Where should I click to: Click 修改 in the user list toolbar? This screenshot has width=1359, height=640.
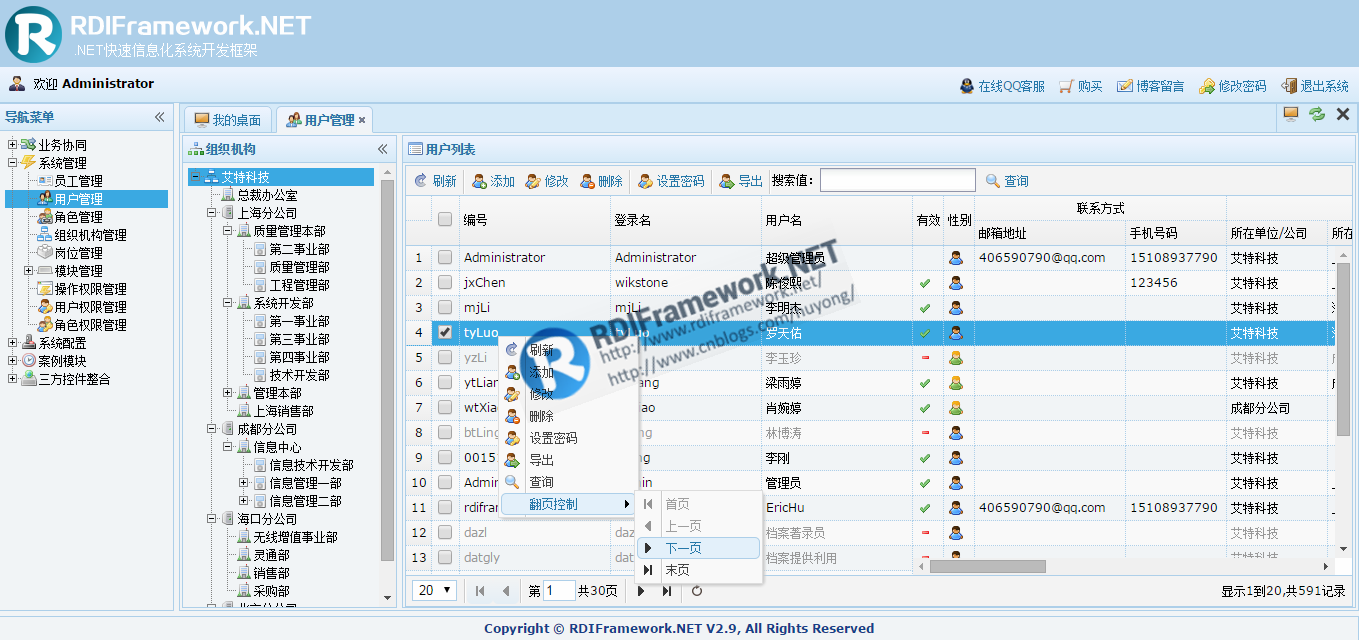[x=547, y=181]
